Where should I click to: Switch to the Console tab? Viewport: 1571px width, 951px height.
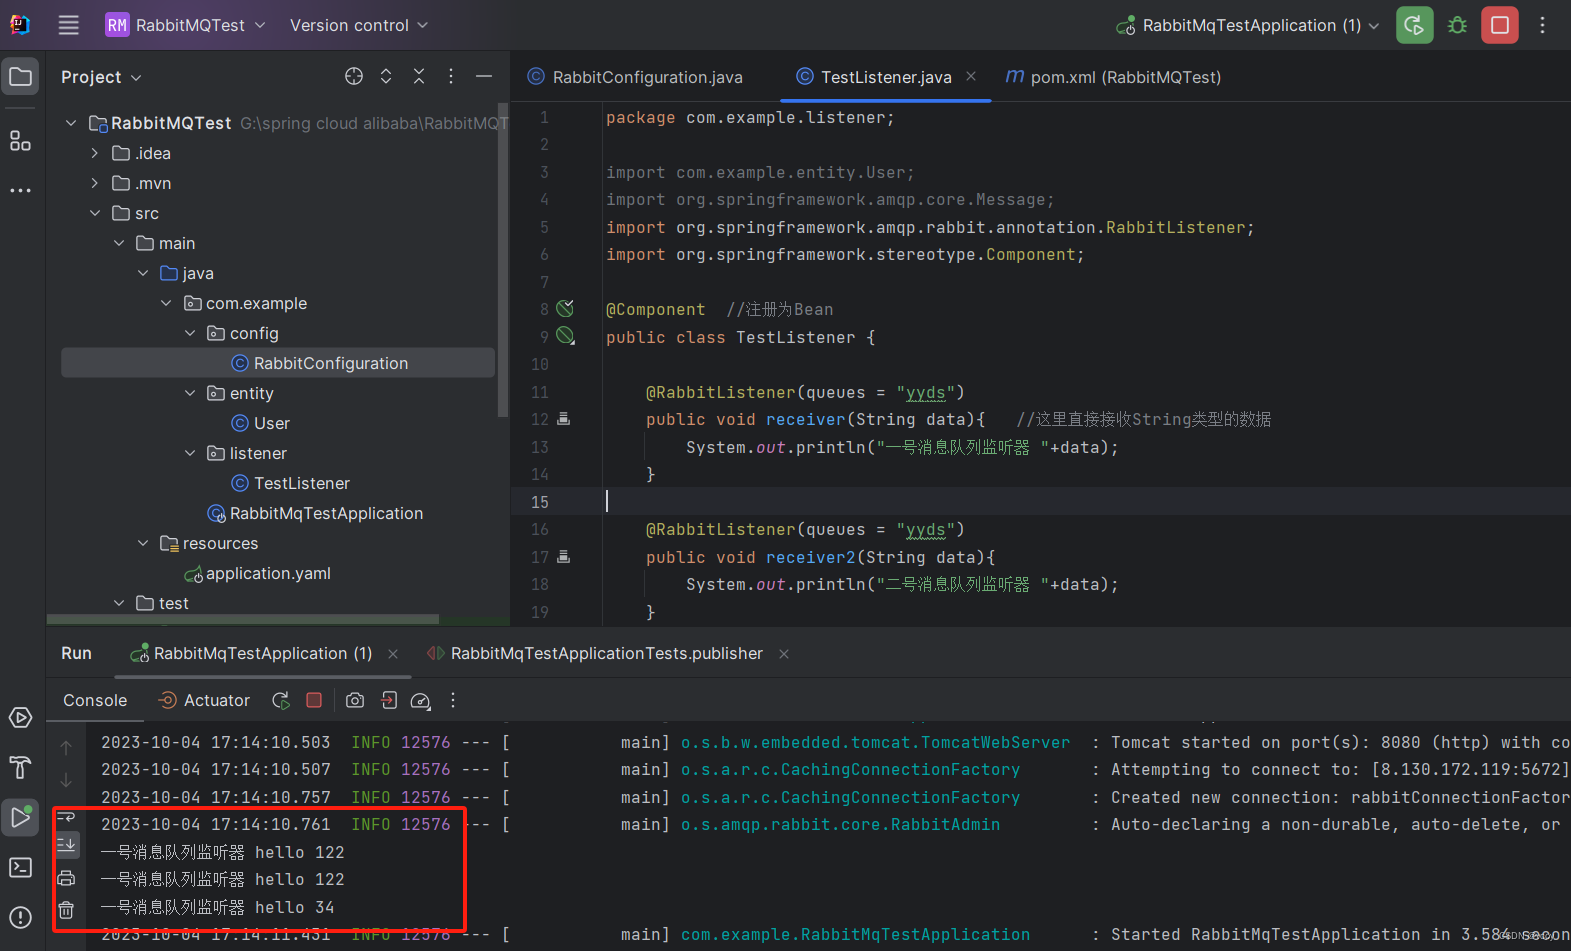pos(95,700)
